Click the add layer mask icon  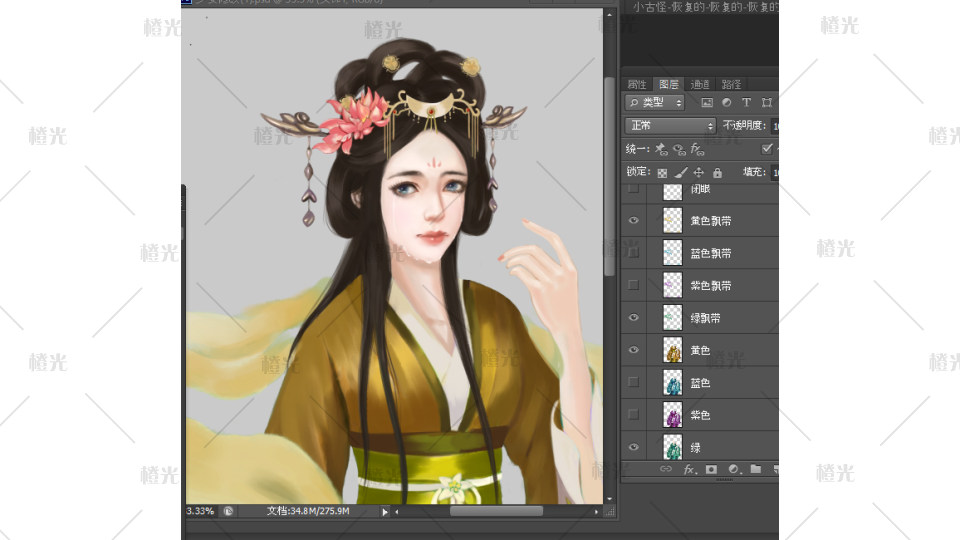pyautogui.click(x=711, y=468)
